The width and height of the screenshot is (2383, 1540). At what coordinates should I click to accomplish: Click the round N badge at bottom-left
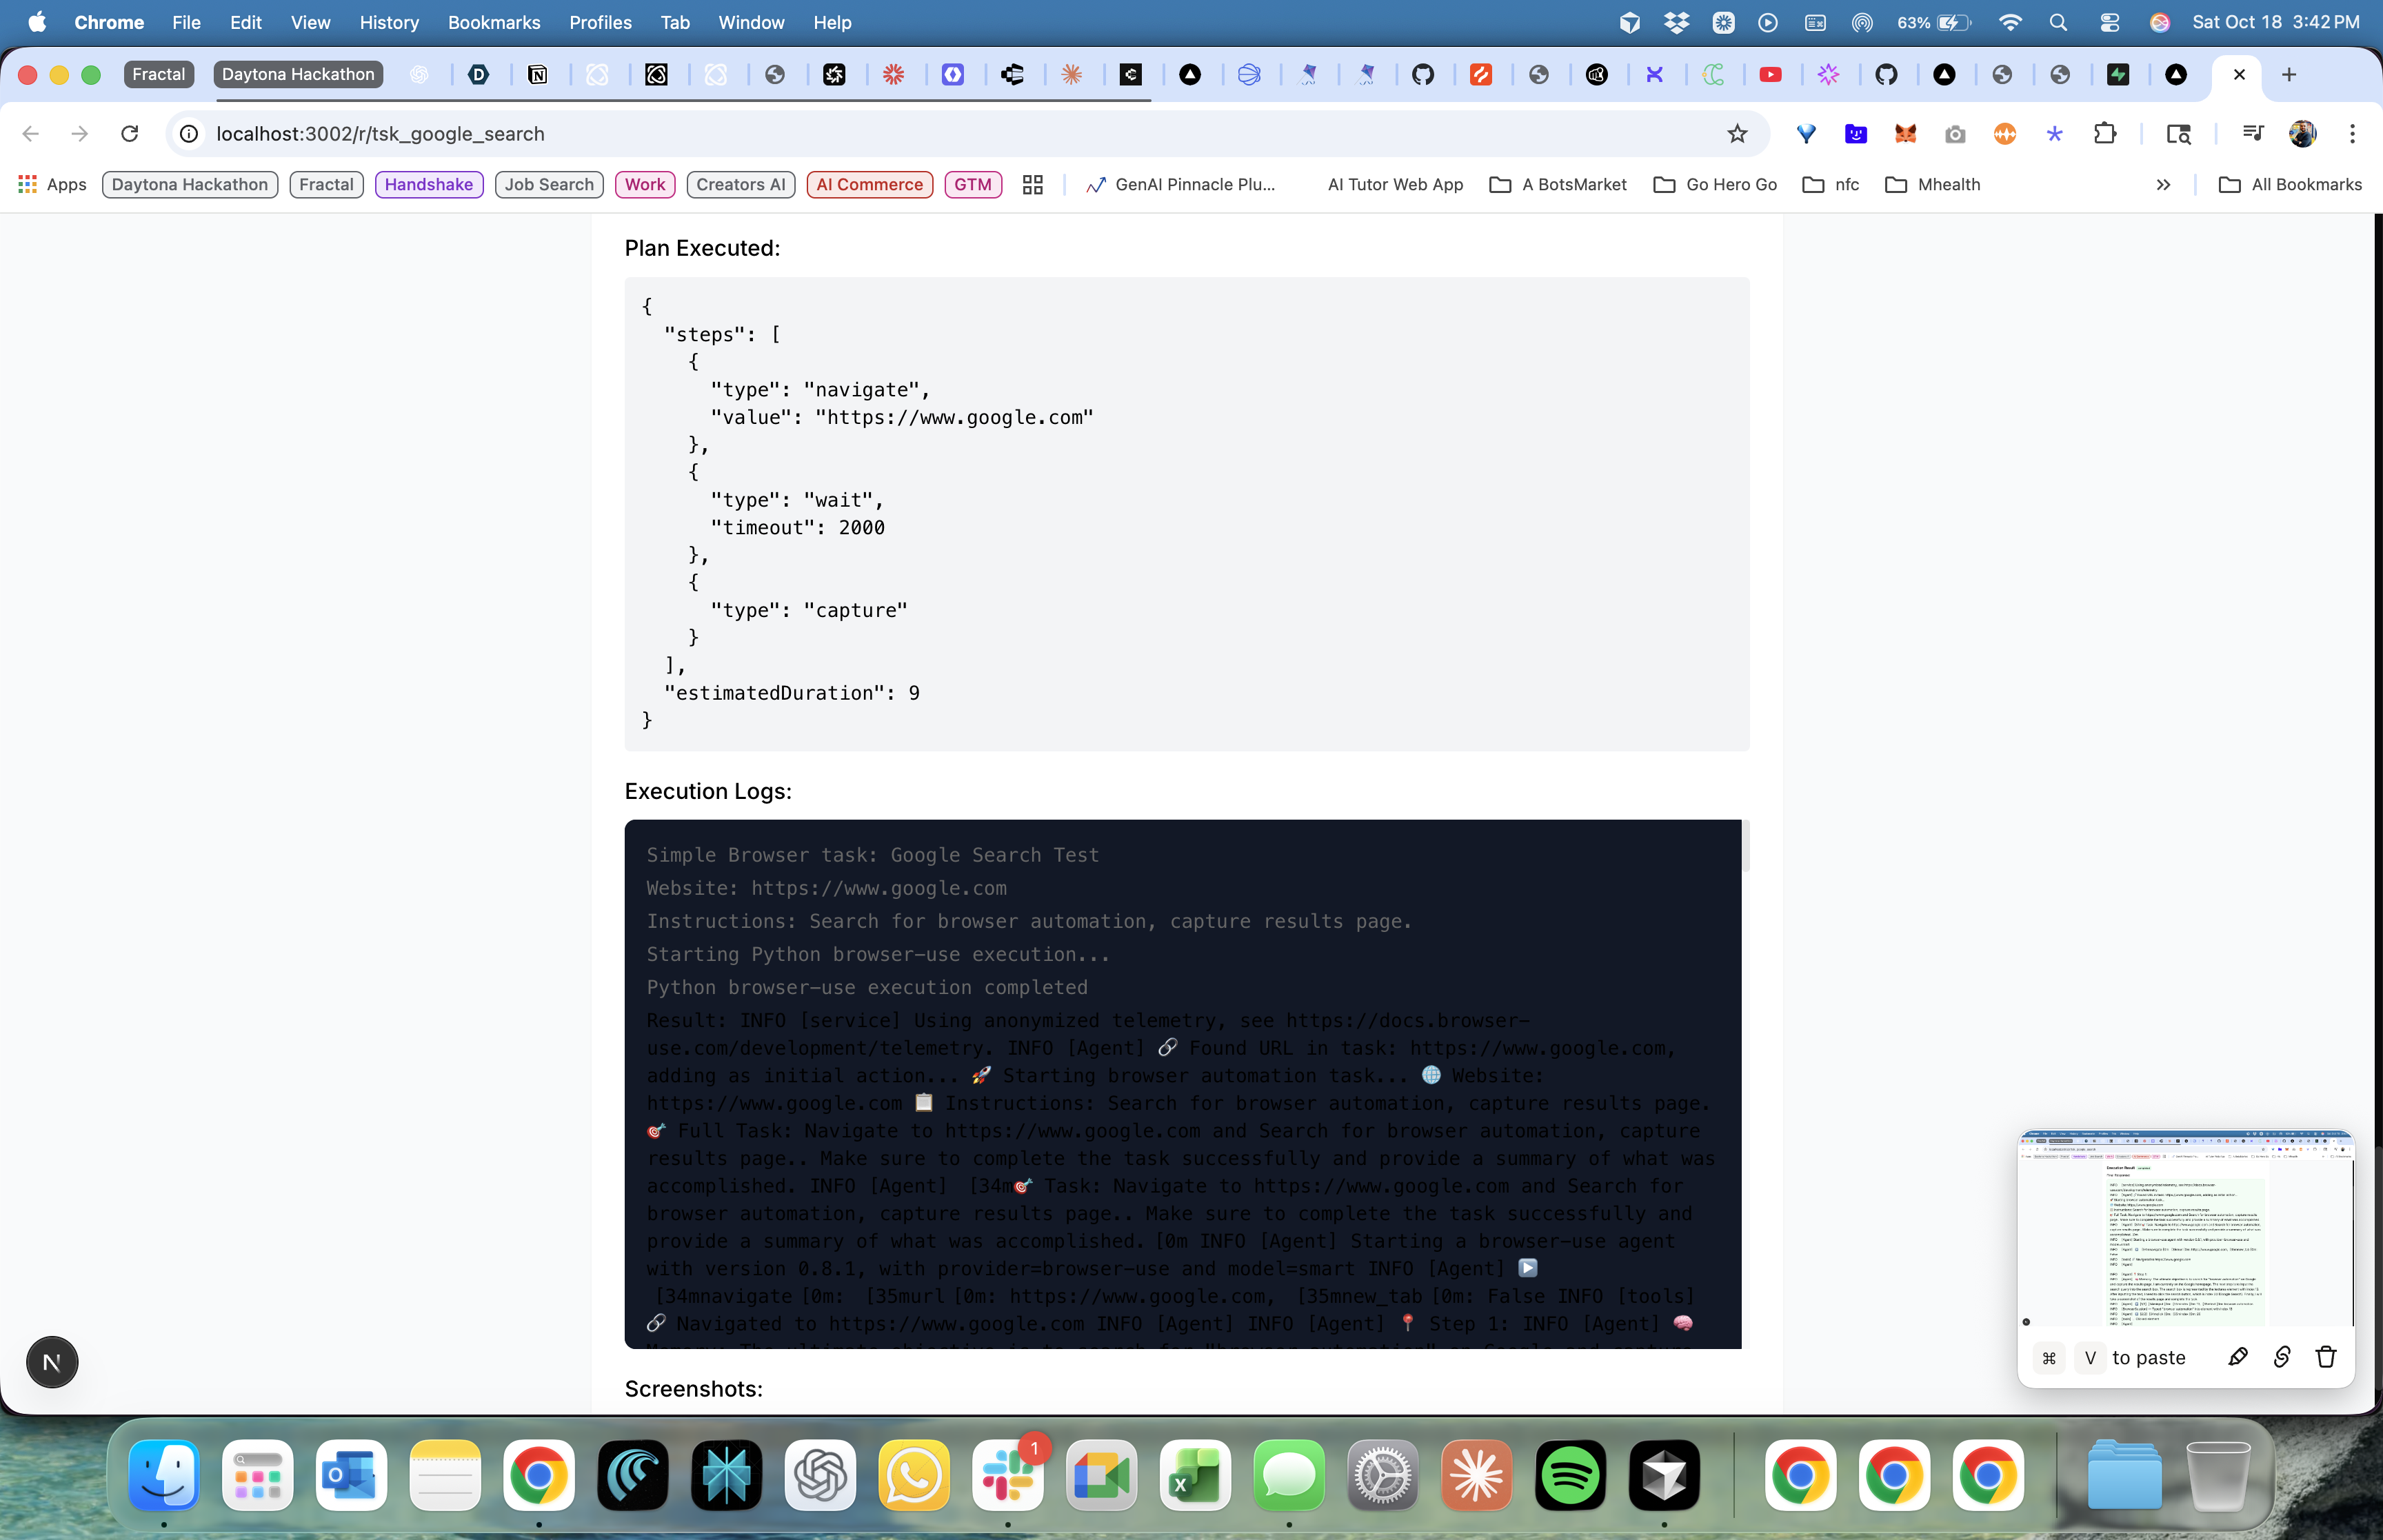point(52,1362)
